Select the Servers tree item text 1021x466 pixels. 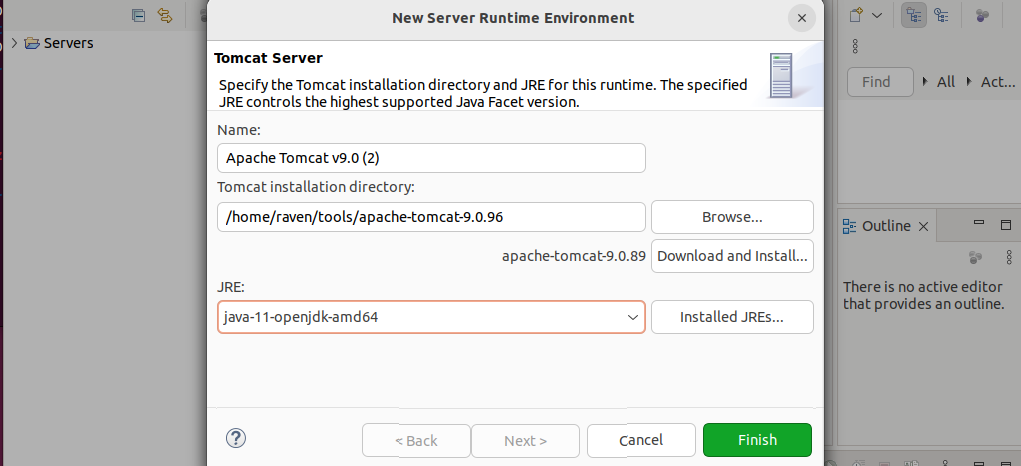click(68, 43)
